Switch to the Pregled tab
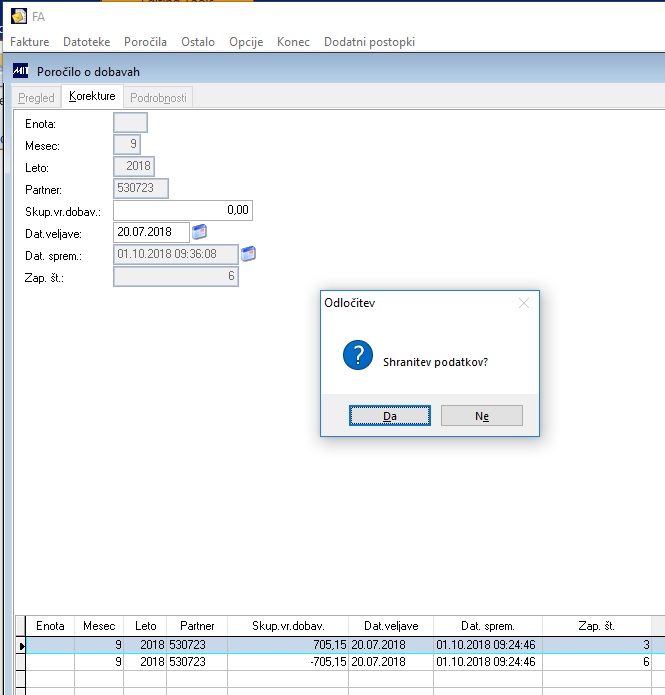This screenshot has height=695, width=665. pyautogui.click(x=36, y=98)
